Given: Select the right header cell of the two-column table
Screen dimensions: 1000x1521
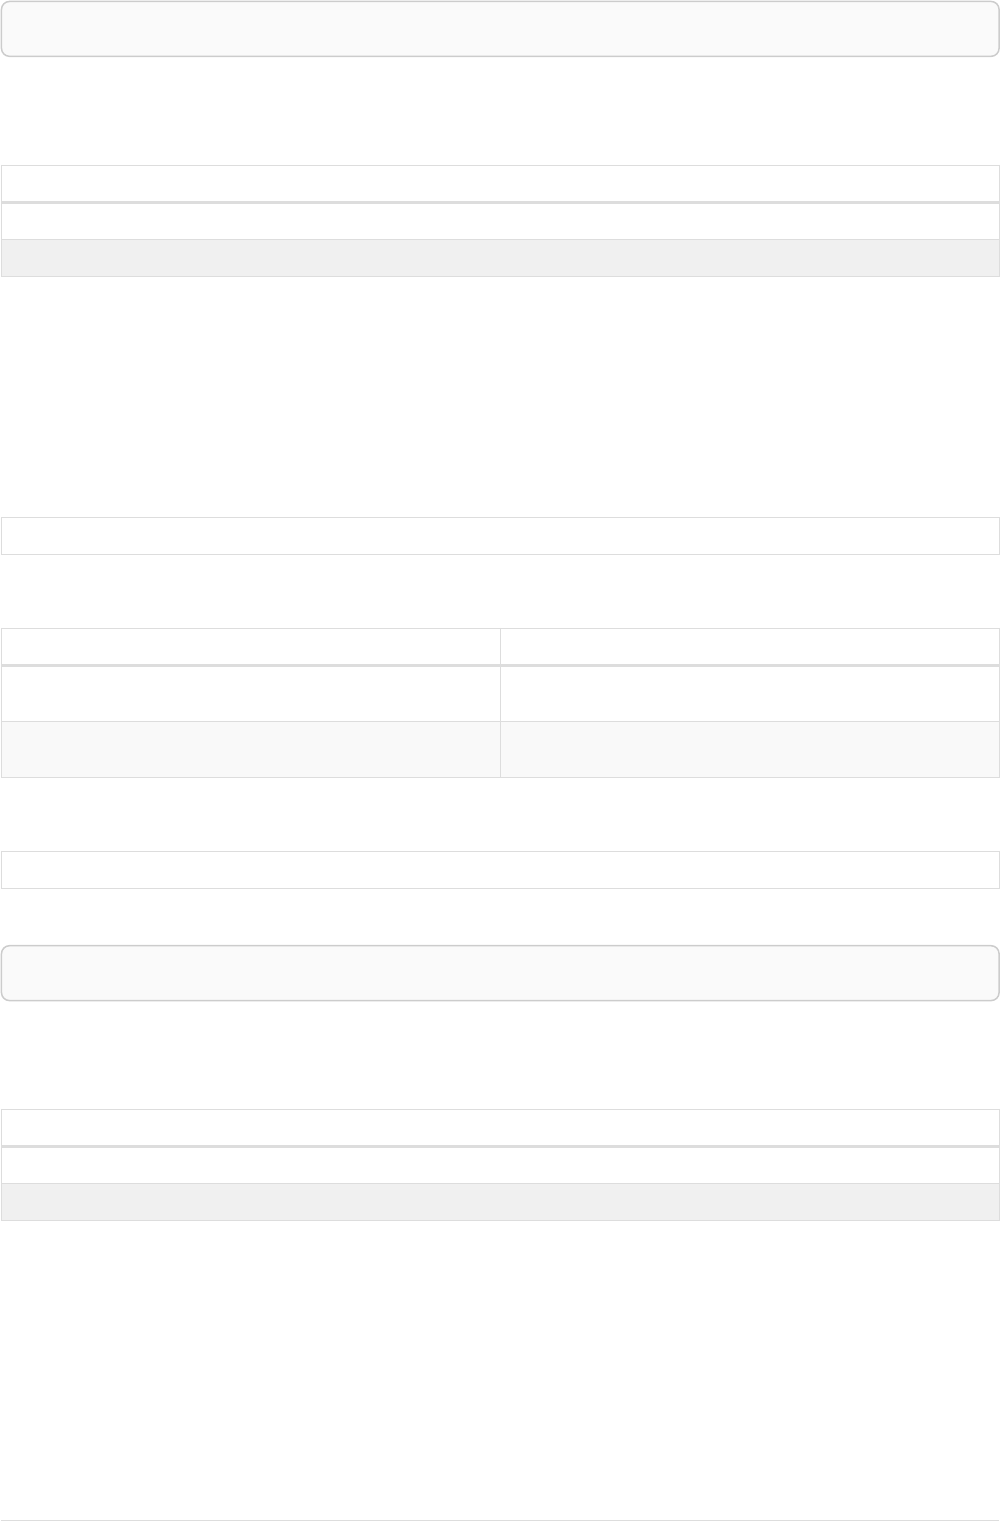Looking at the screenshot, I should click(x=750, y=646).
